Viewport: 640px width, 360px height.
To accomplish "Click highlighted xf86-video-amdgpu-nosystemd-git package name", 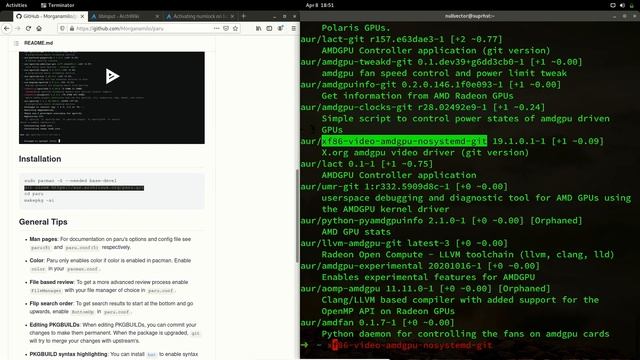I will (404, 141).
